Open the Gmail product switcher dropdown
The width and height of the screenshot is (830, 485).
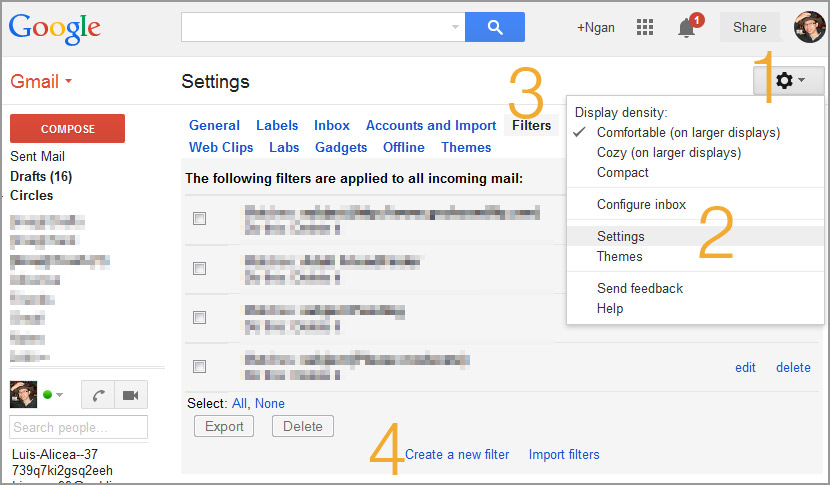click(x=41, y=82)
